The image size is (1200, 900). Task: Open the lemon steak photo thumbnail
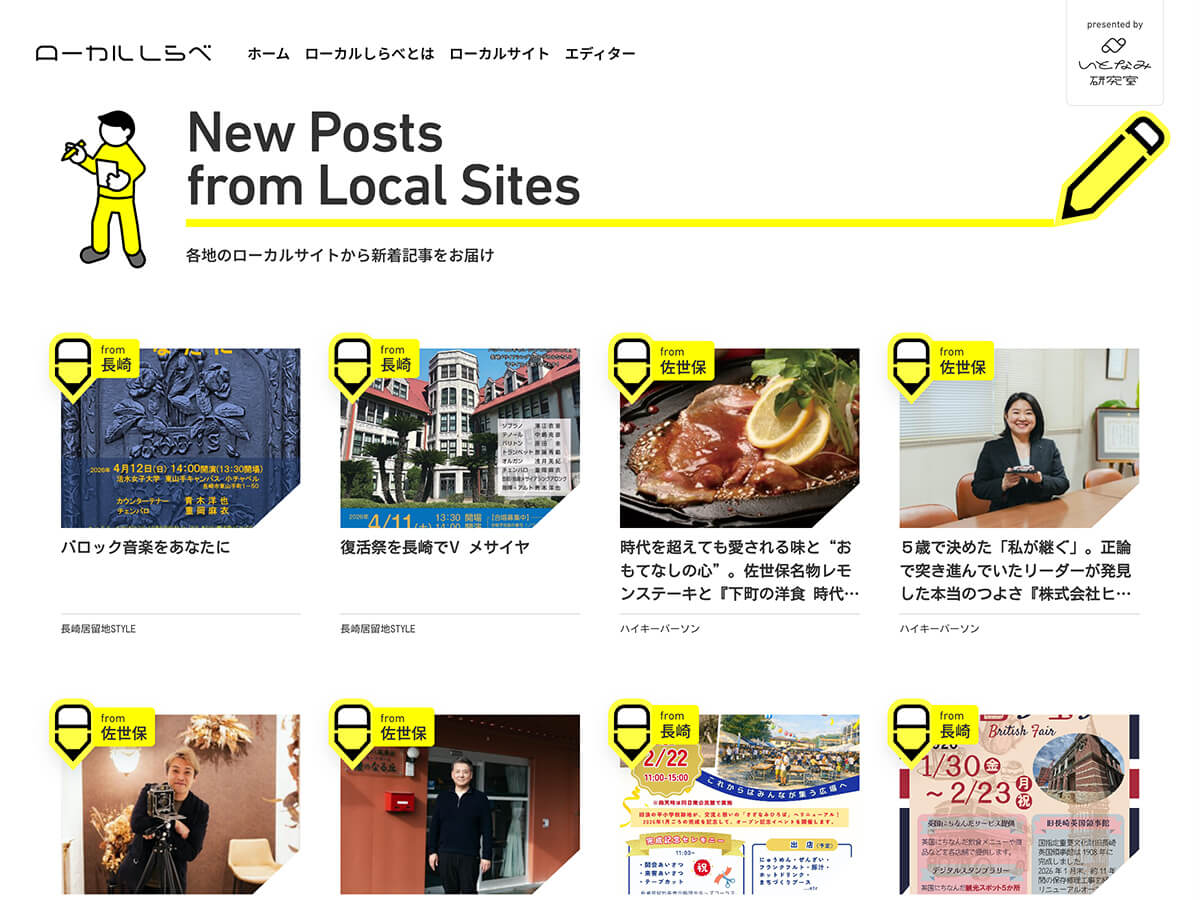pyautogui.click(x=739, y=438)
